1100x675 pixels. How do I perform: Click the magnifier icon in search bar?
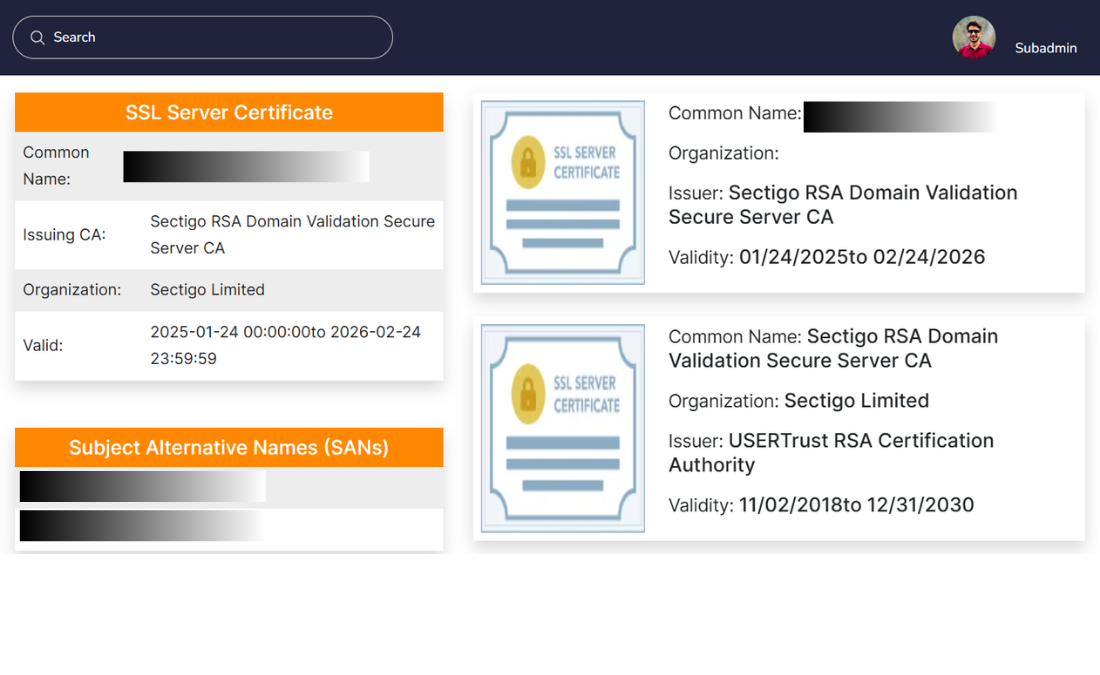click(x=37, y=37)
